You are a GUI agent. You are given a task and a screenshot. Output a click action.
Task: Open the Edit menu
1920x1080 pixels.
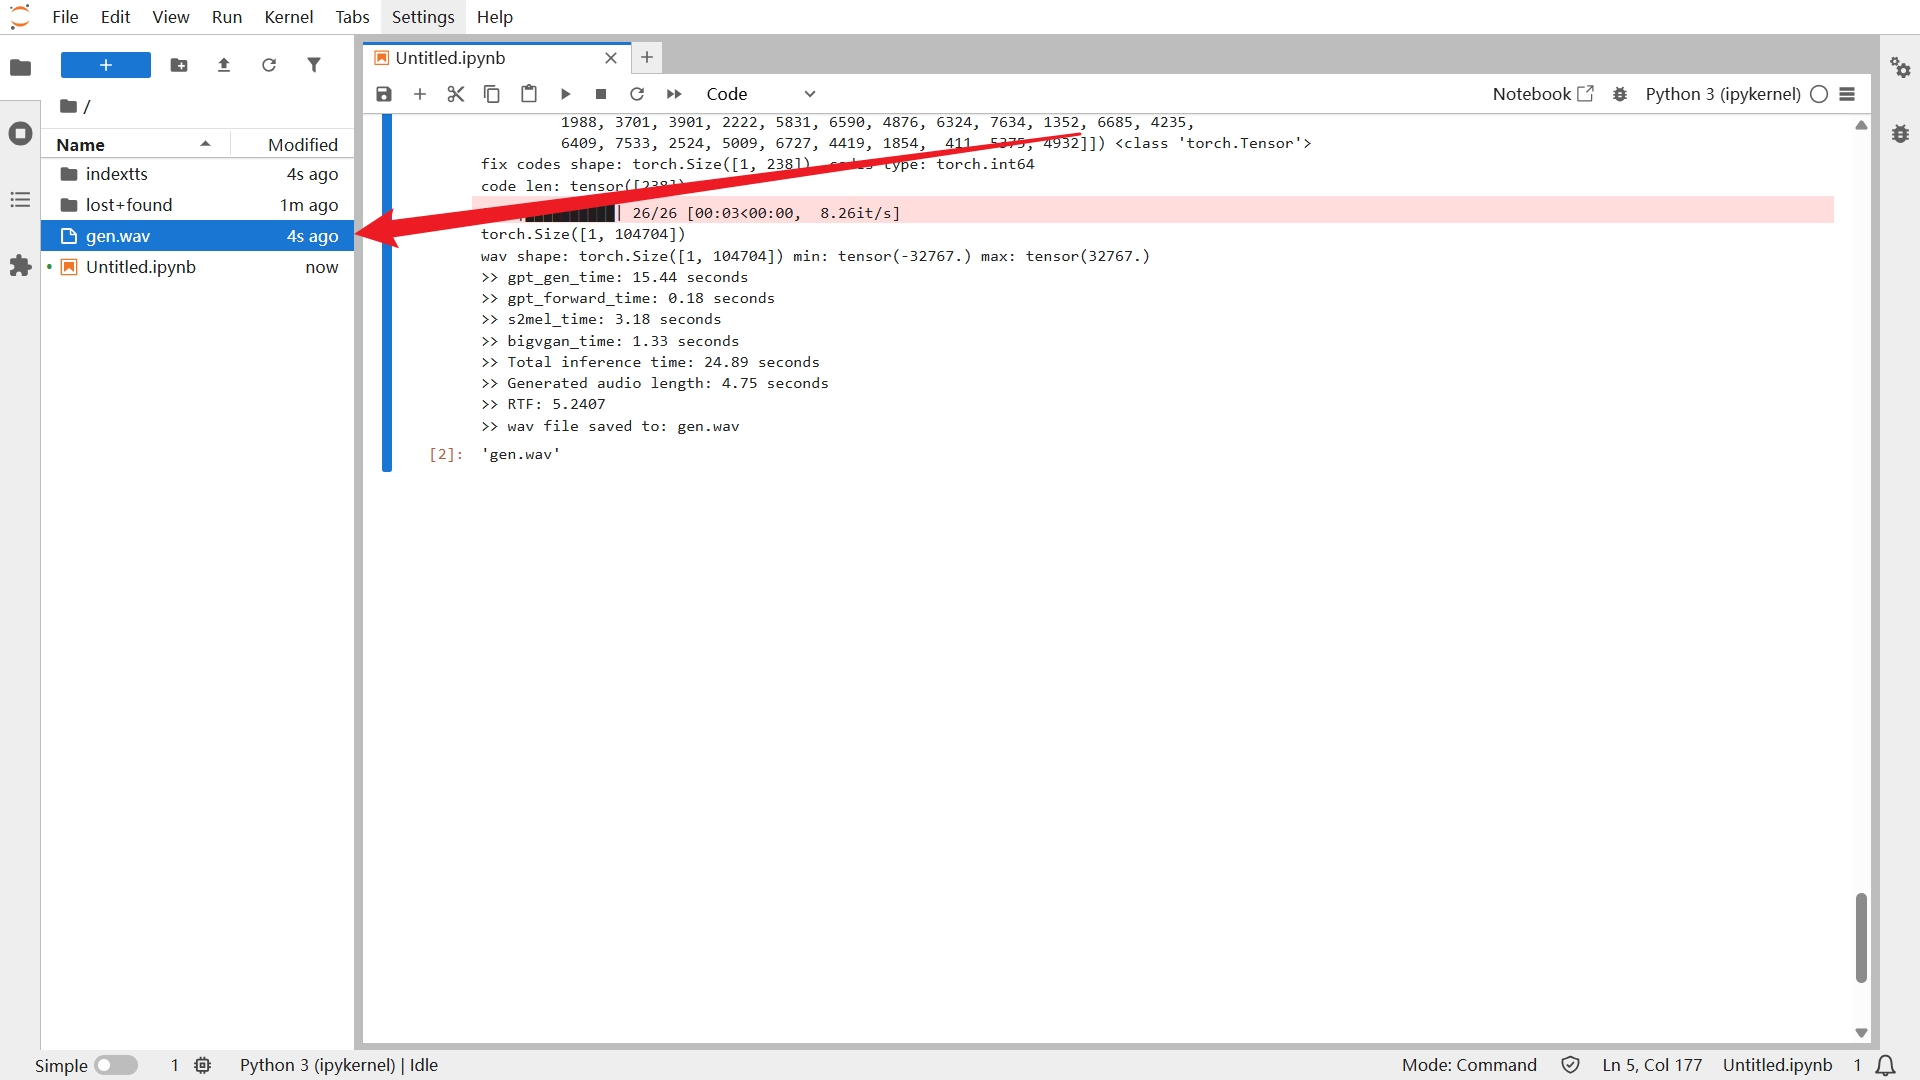[x=115, y=17]
